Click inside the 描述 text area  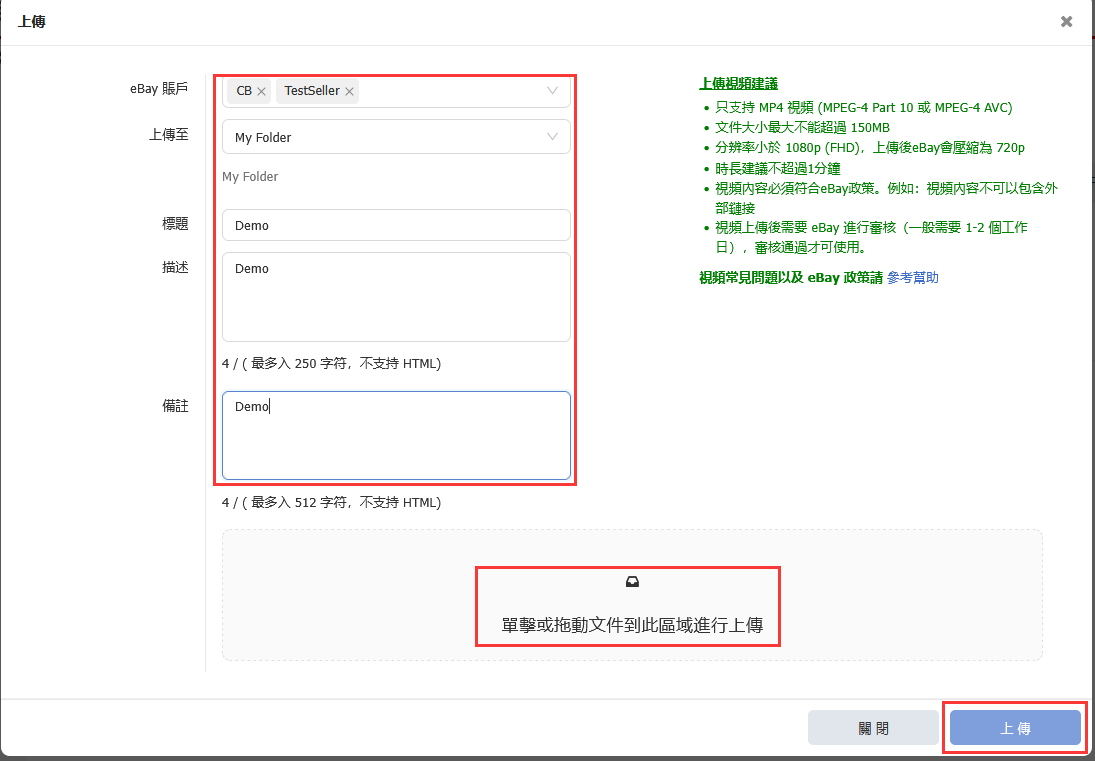[396, 297]
